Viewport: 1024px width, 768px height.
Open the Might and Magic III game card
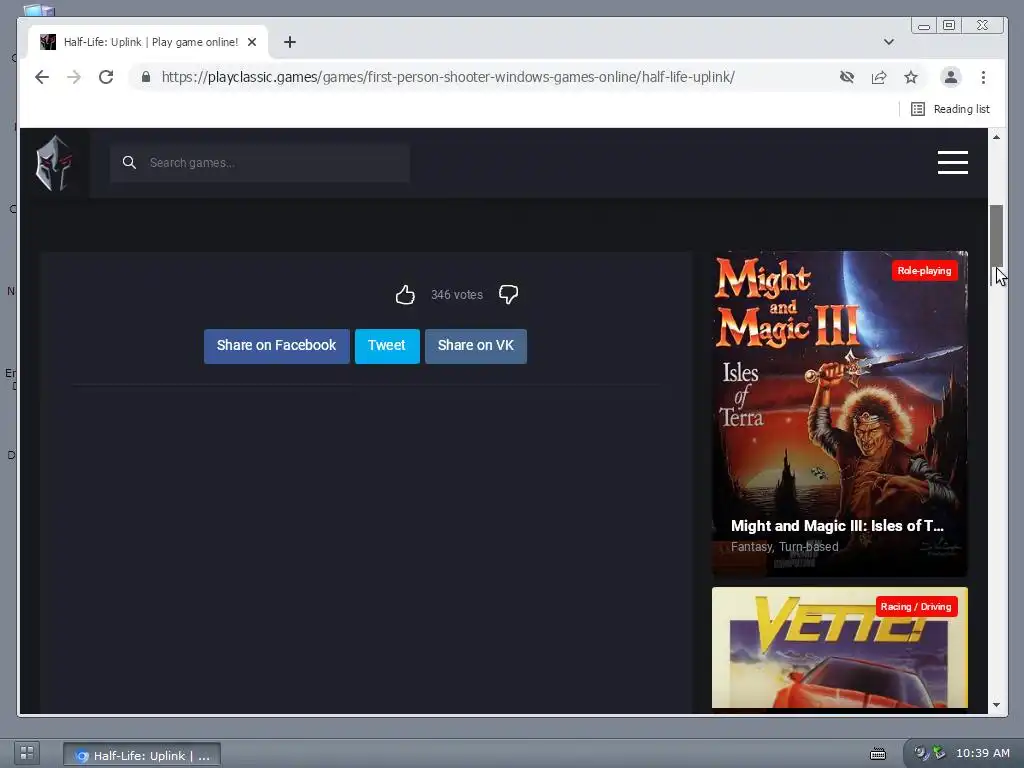pos(839,413)
